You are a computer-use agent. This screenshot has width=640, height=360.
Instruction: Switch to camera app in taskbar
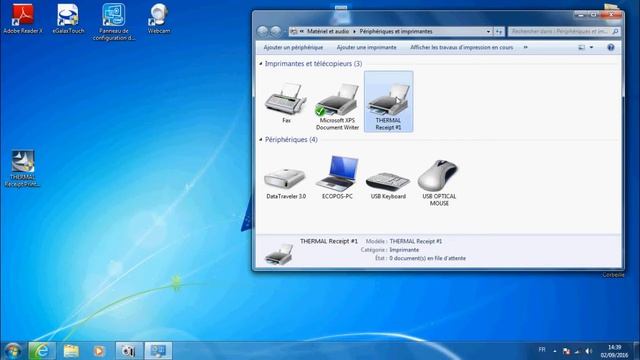coord(129,351)
